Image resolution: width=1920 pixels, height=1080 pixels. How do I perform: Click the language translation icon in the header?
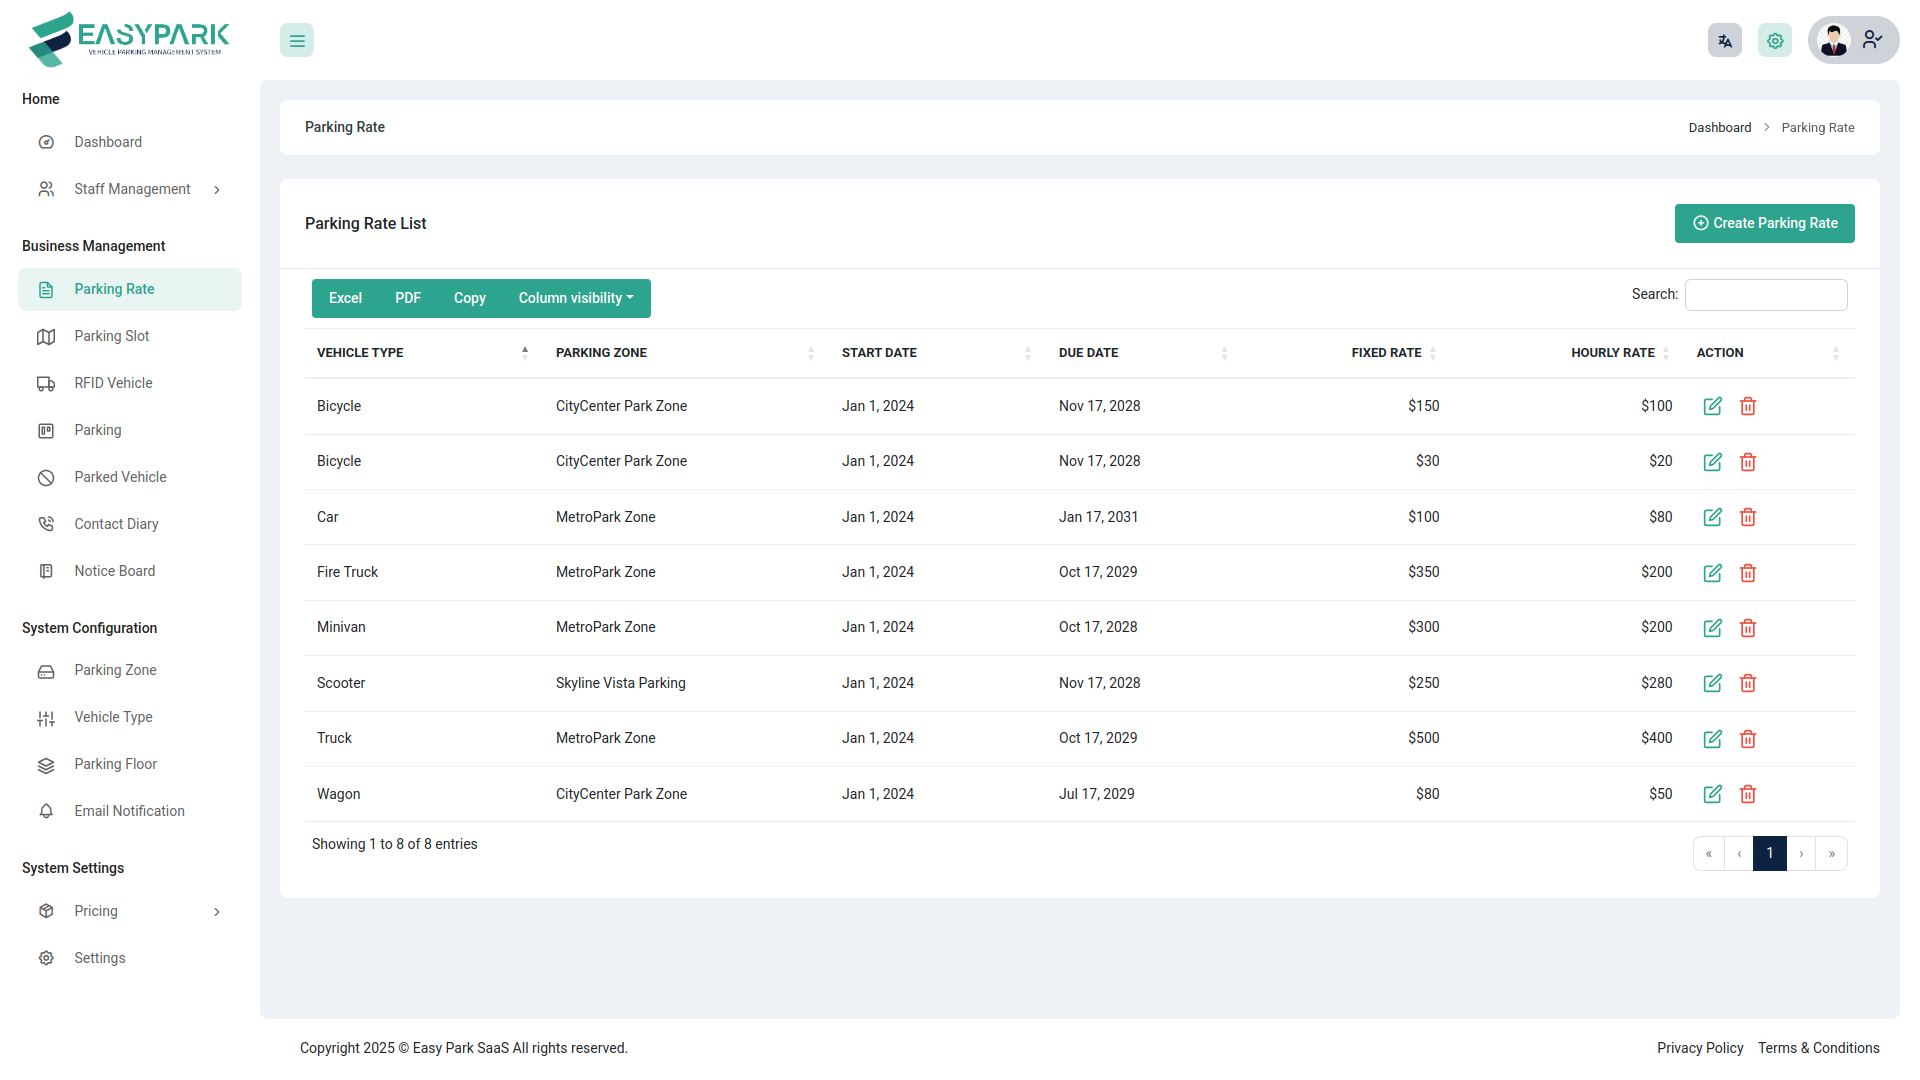[x=1724, y=40]
